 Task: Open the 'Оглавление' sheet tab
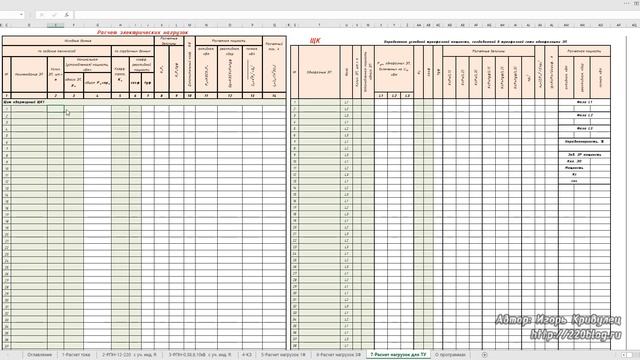point(40,355)
